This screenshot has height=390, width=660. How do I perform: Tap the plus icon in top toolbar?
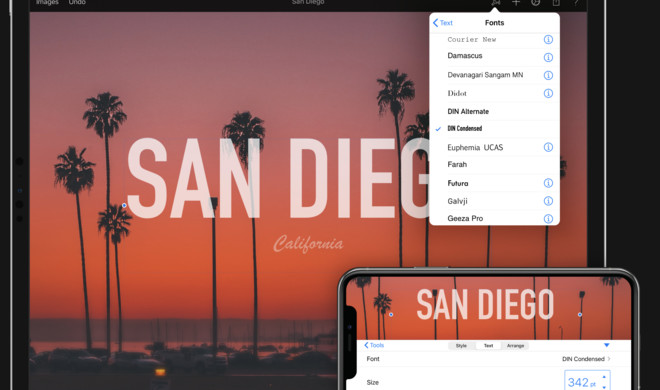[x=516, y=3]
